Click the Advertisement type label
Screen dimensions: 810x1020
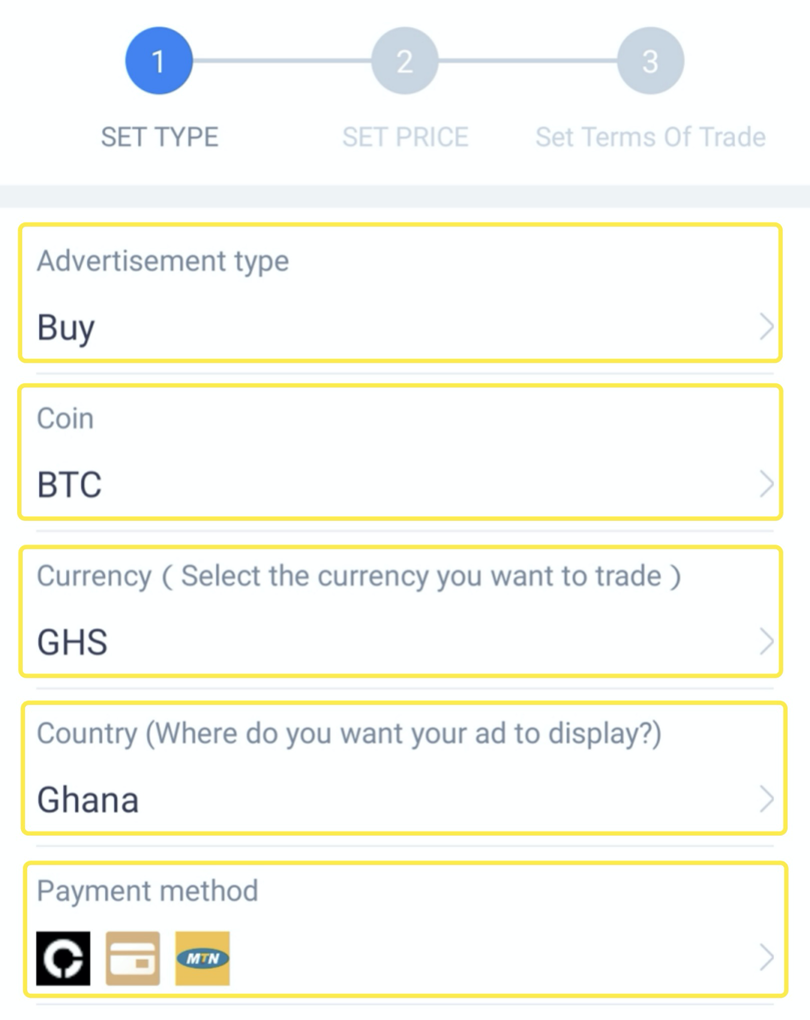point(163,261)
